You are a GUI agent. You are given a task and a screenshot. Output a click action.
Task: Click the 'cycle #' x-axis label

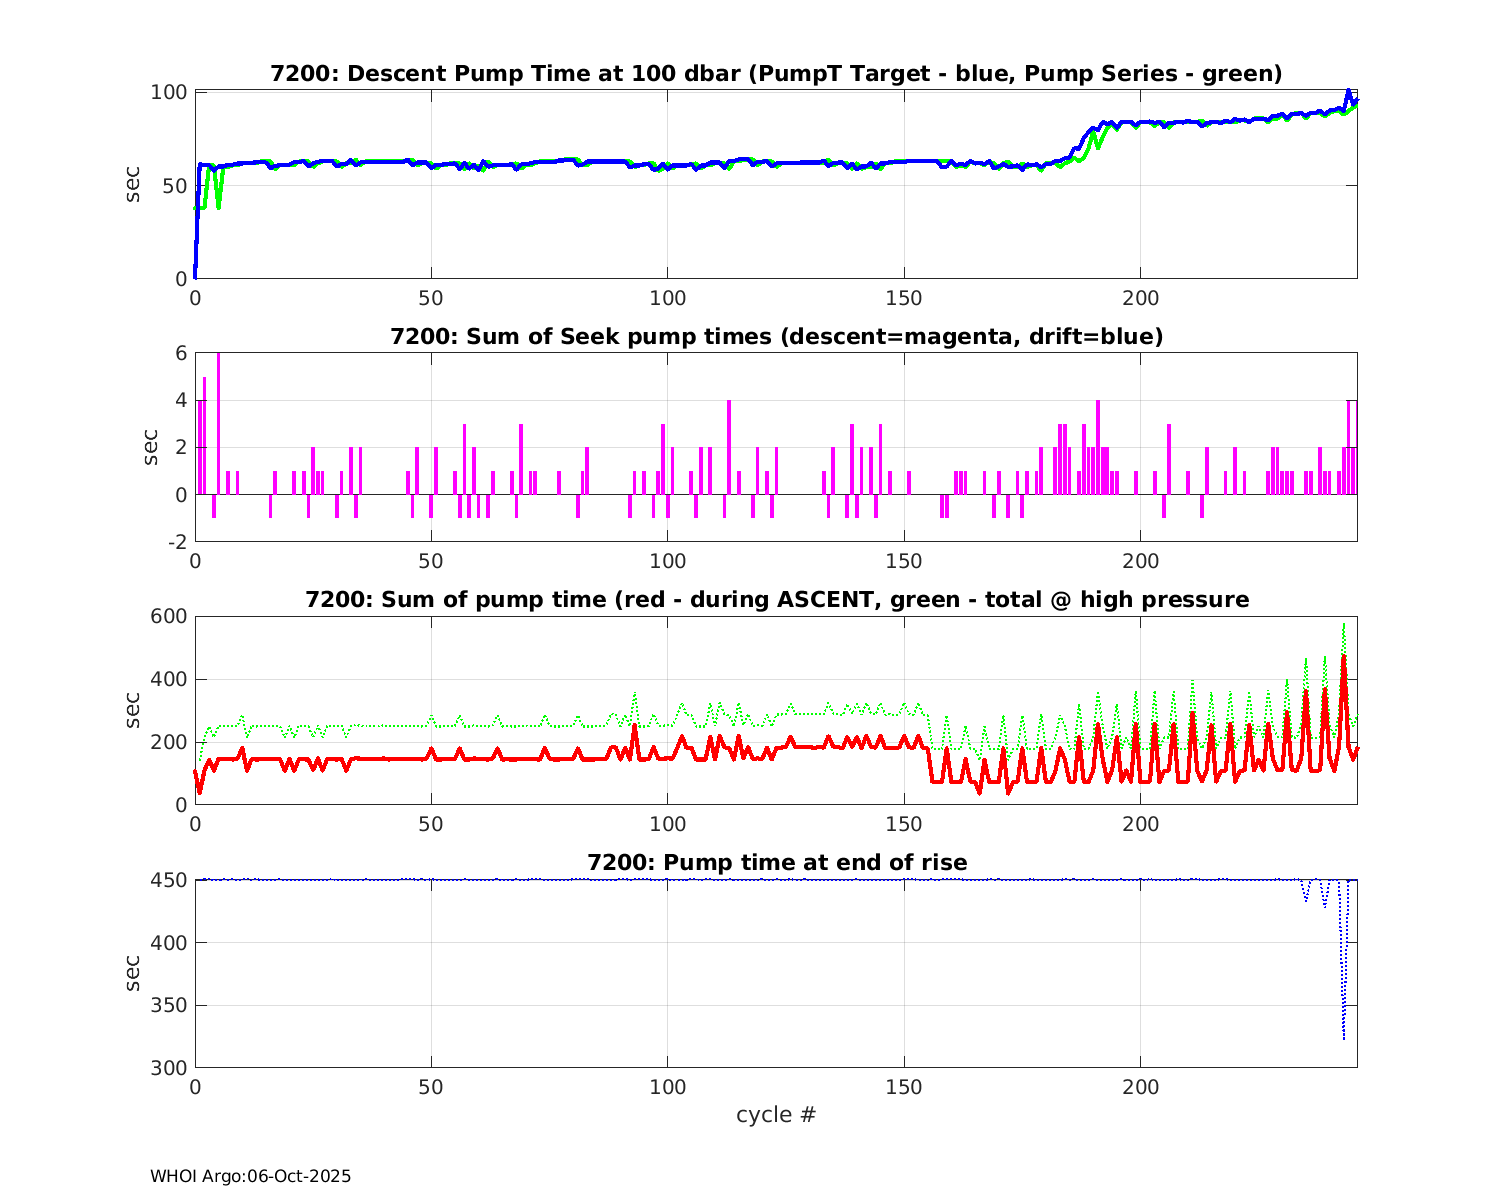[776, 1115]
